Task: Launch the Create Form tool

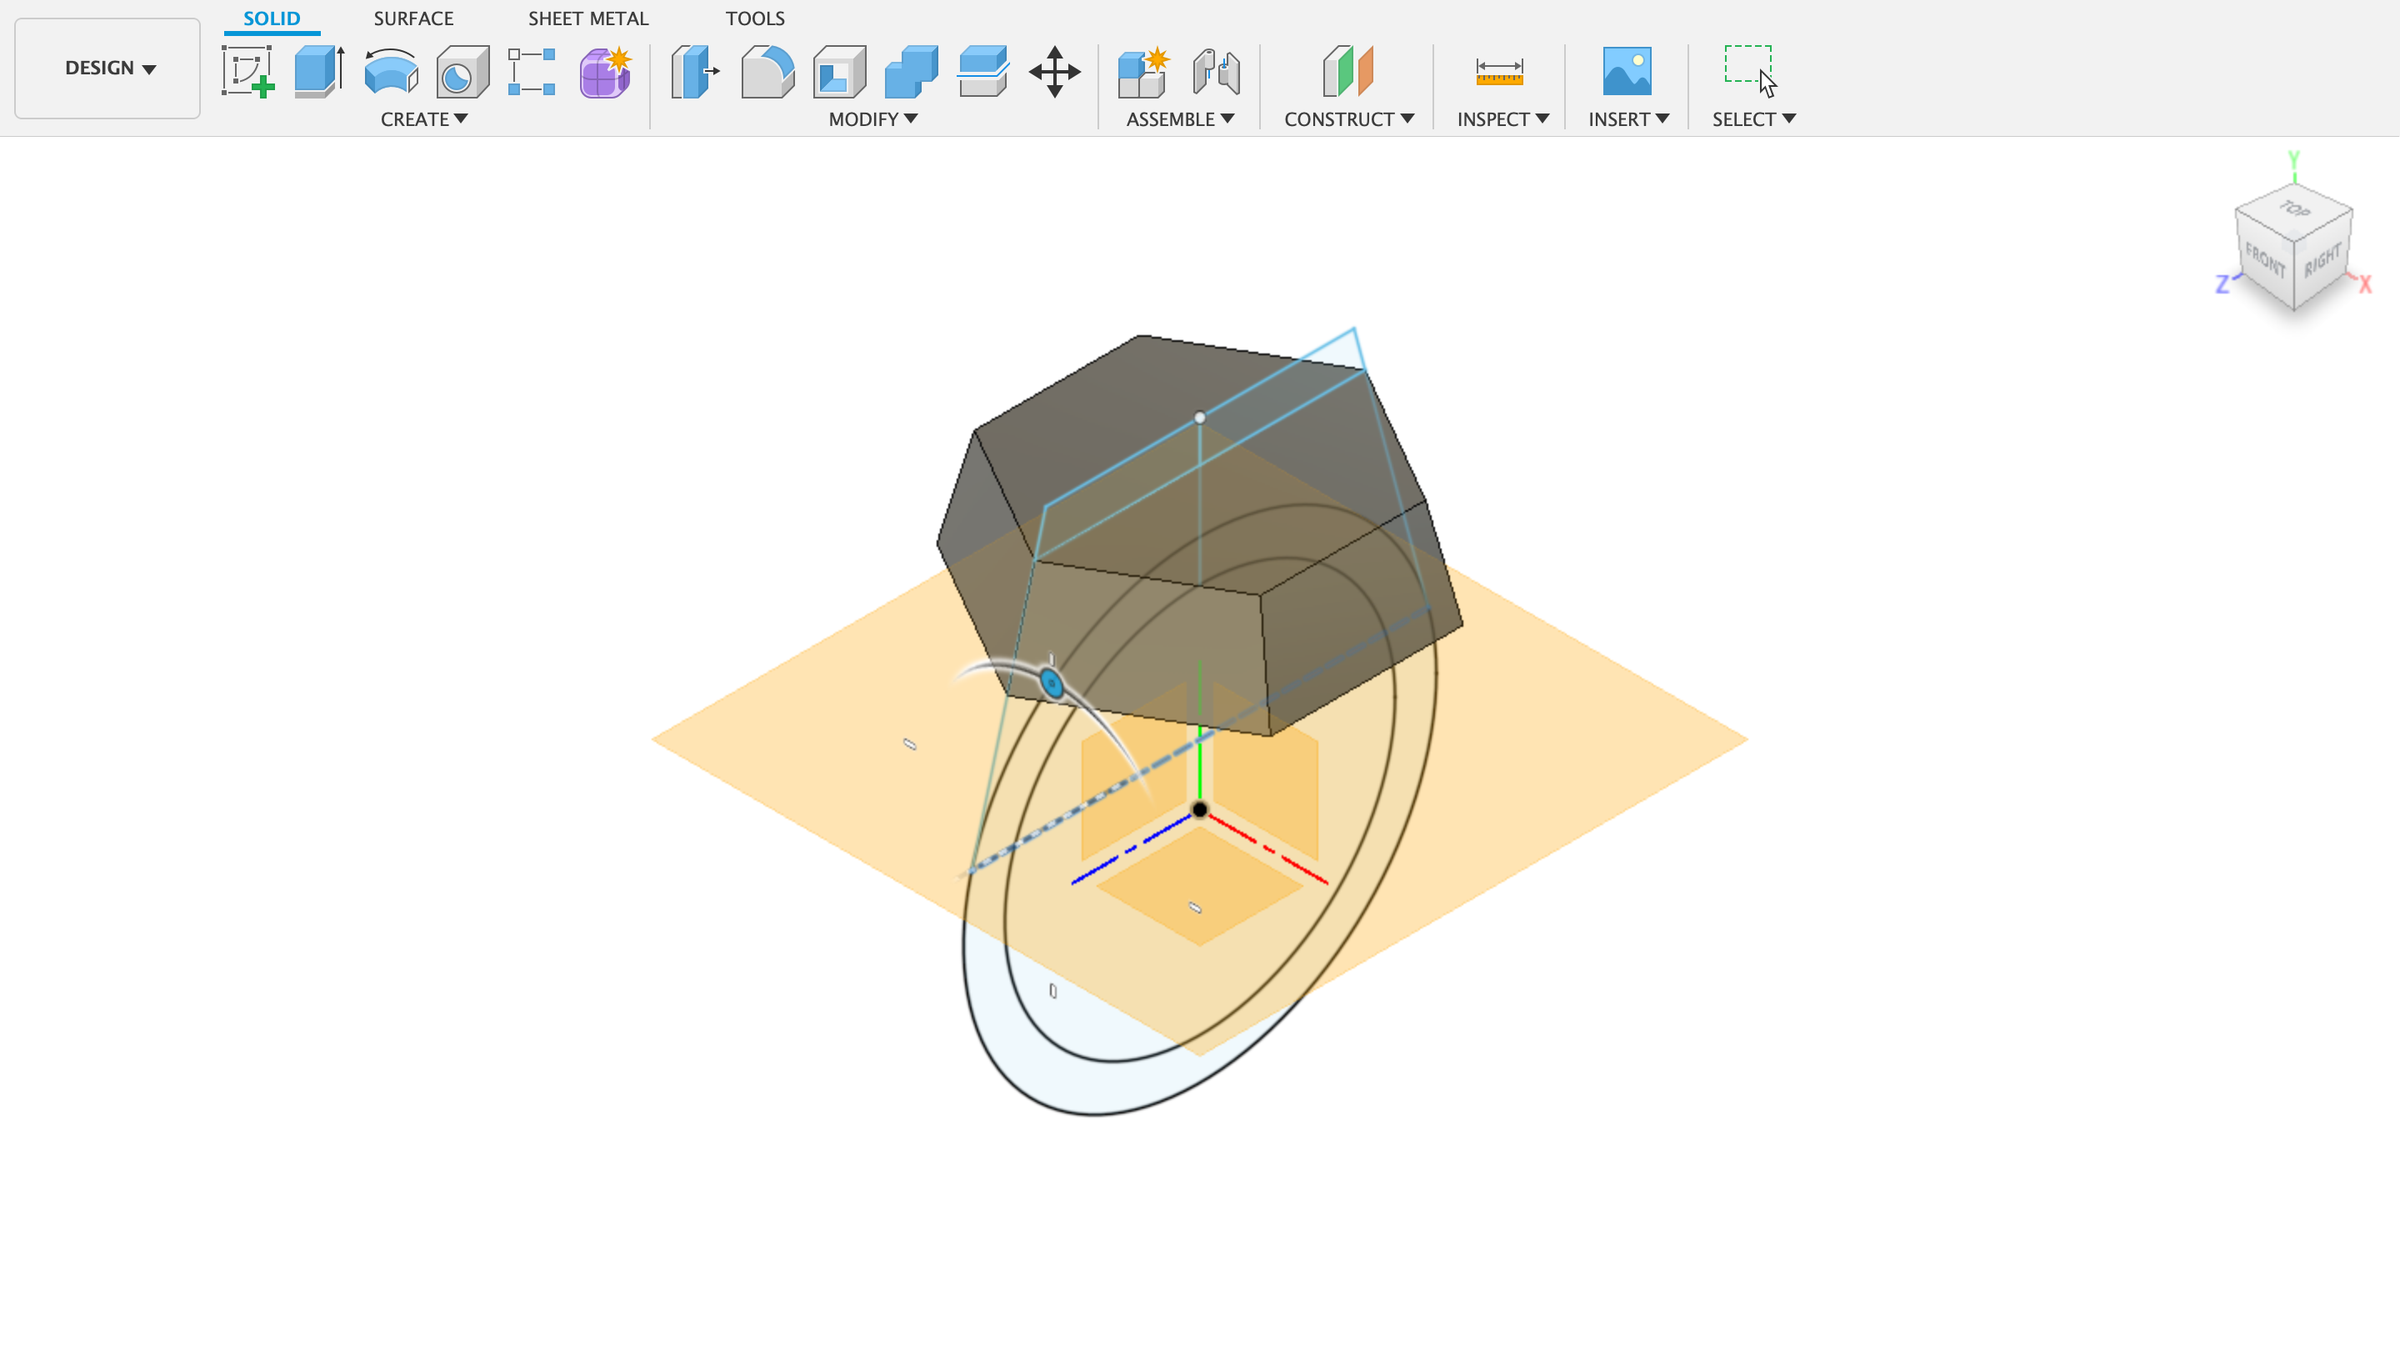Action: 605,72
